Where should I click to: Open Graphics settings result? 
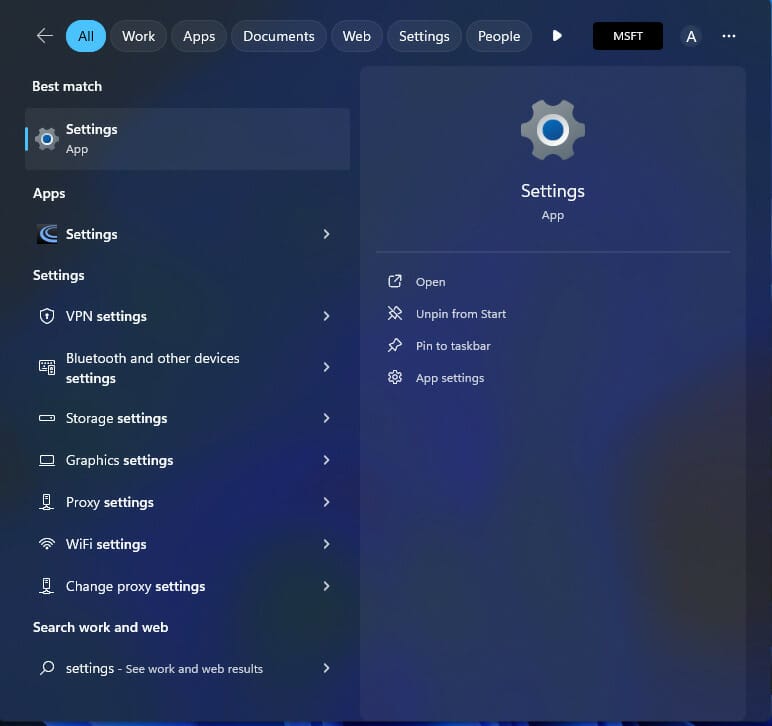188,460
